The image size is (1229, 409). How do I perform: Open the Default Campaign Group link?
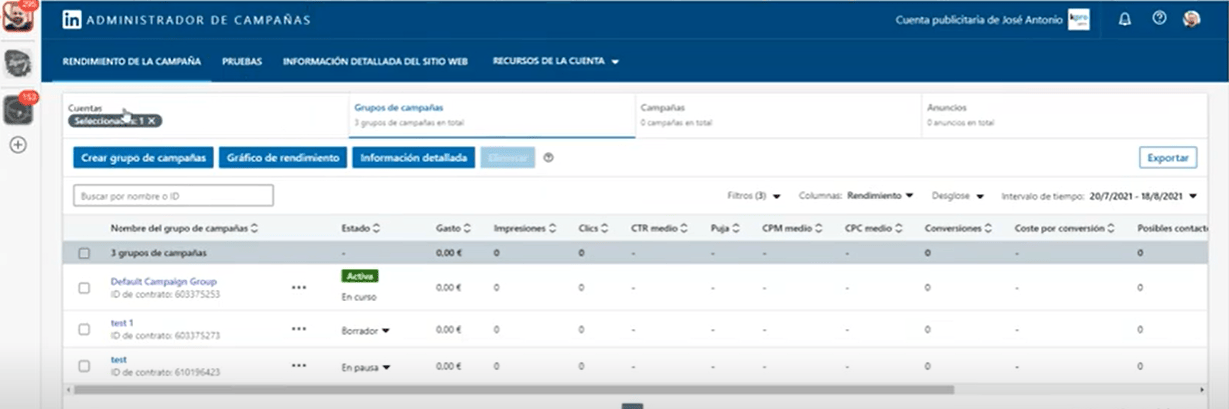click(163, 282)
